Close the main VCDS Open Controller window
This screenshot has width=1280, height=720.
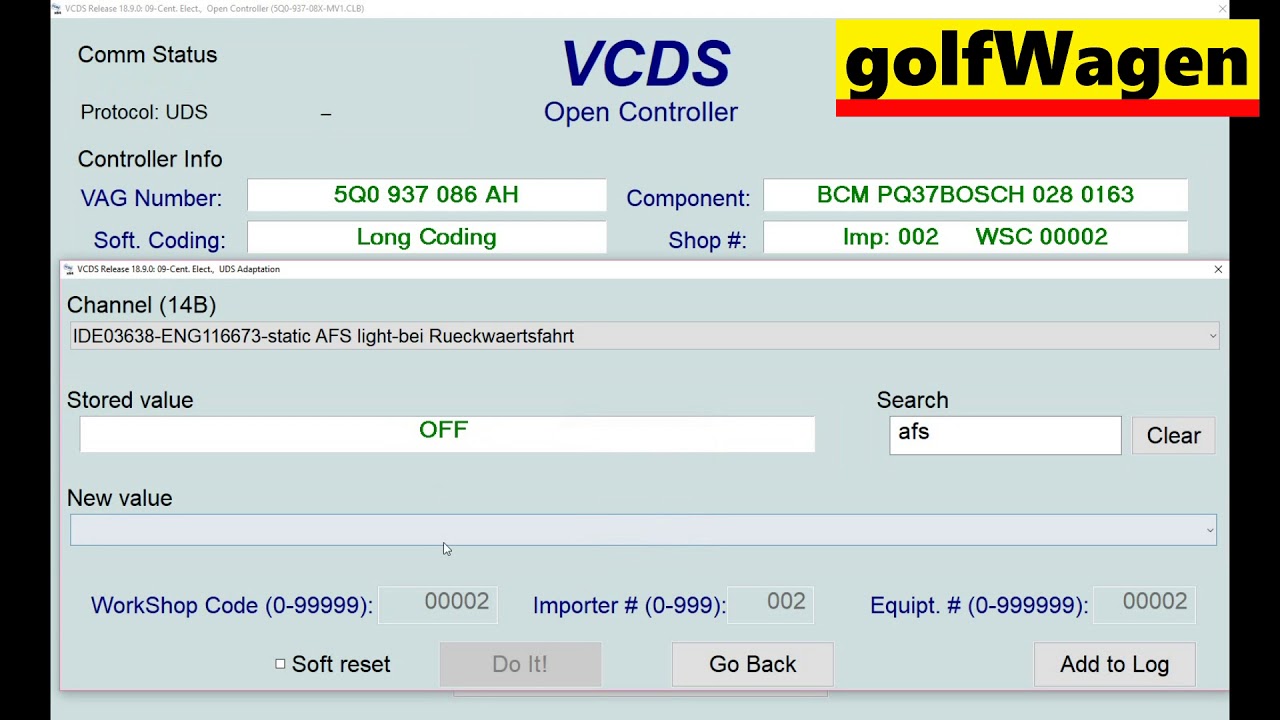click(x=1221, y=9)
